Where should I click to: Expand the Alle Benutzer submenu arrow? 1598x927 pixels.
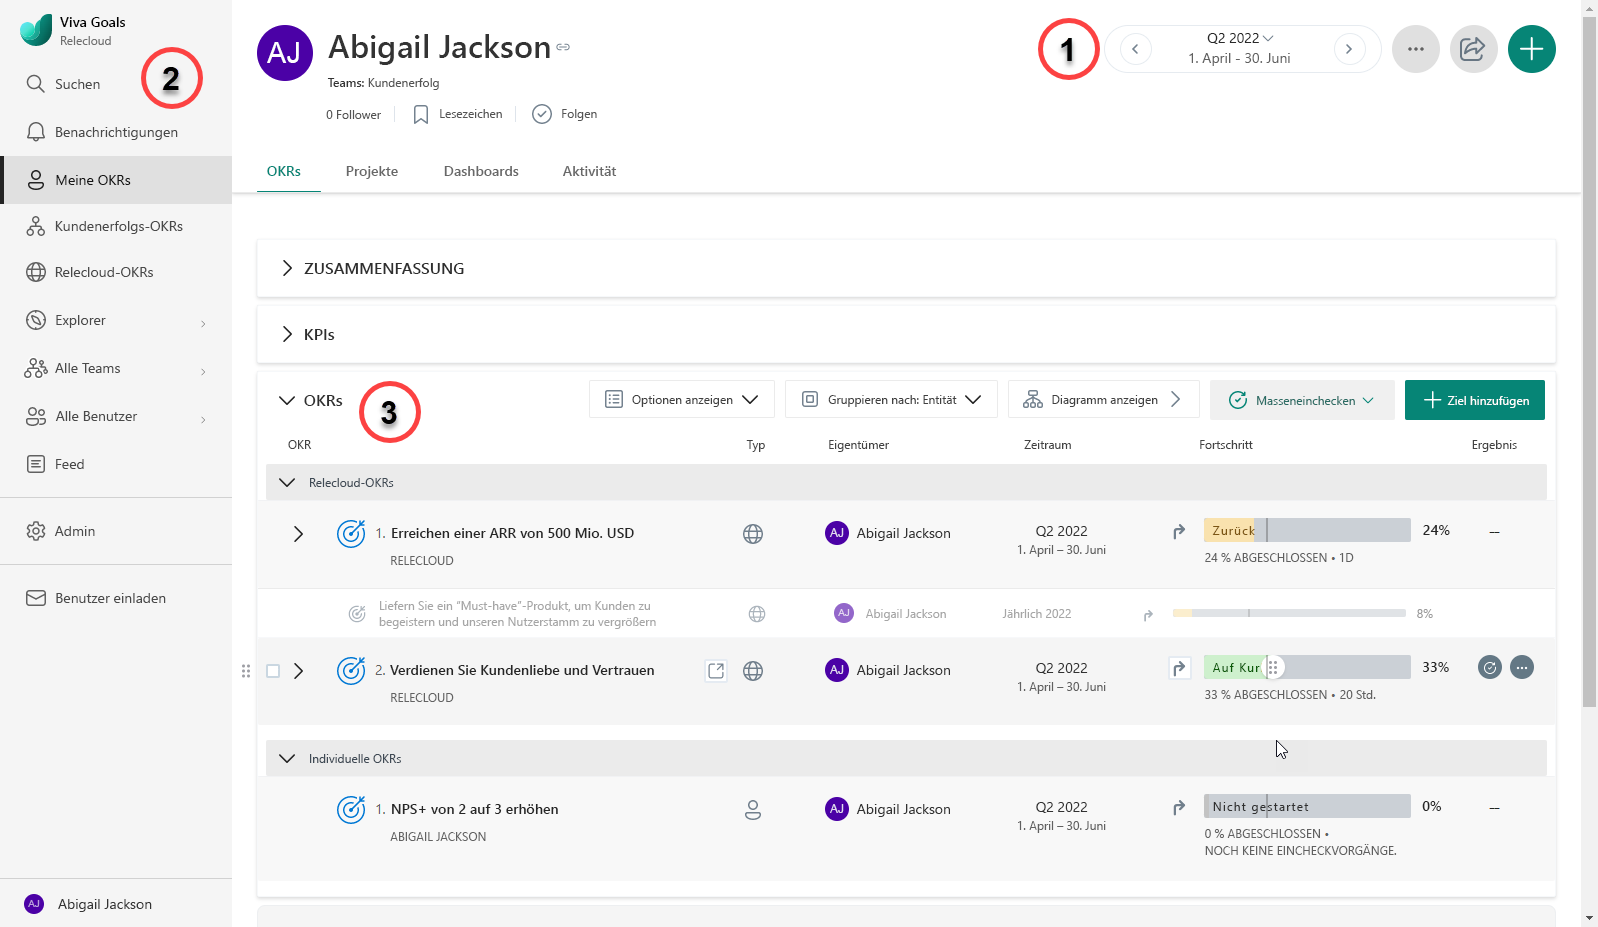tap(203, 418)
